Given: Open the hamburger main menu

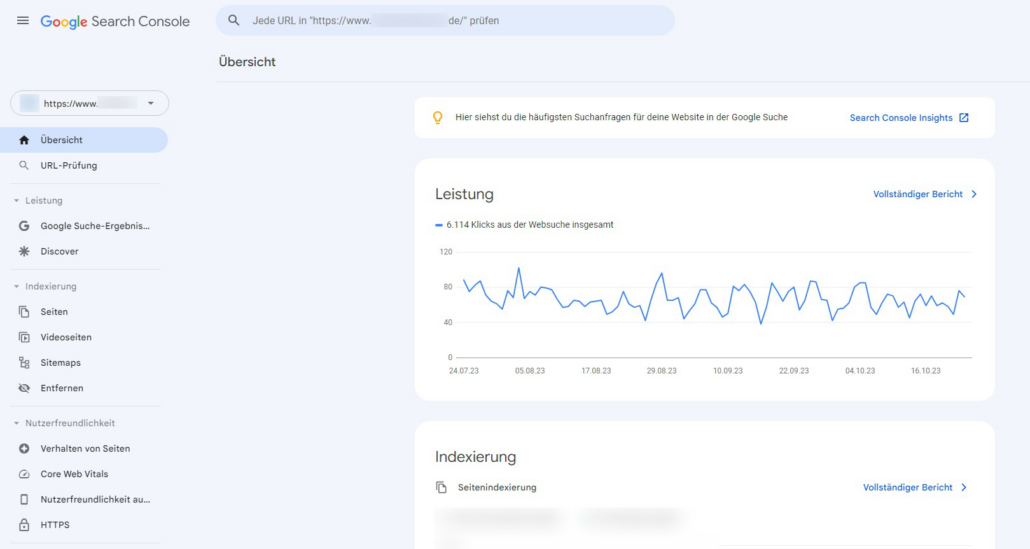Looking at the screenshot, I should [23, 20].
